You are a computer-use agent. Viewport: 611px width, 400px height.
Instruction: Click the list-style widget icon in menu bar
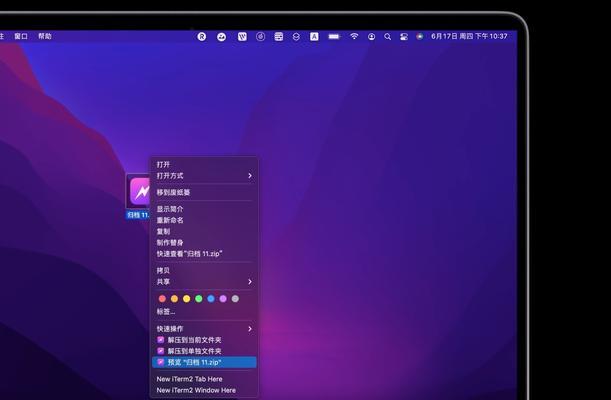(279, 37)
